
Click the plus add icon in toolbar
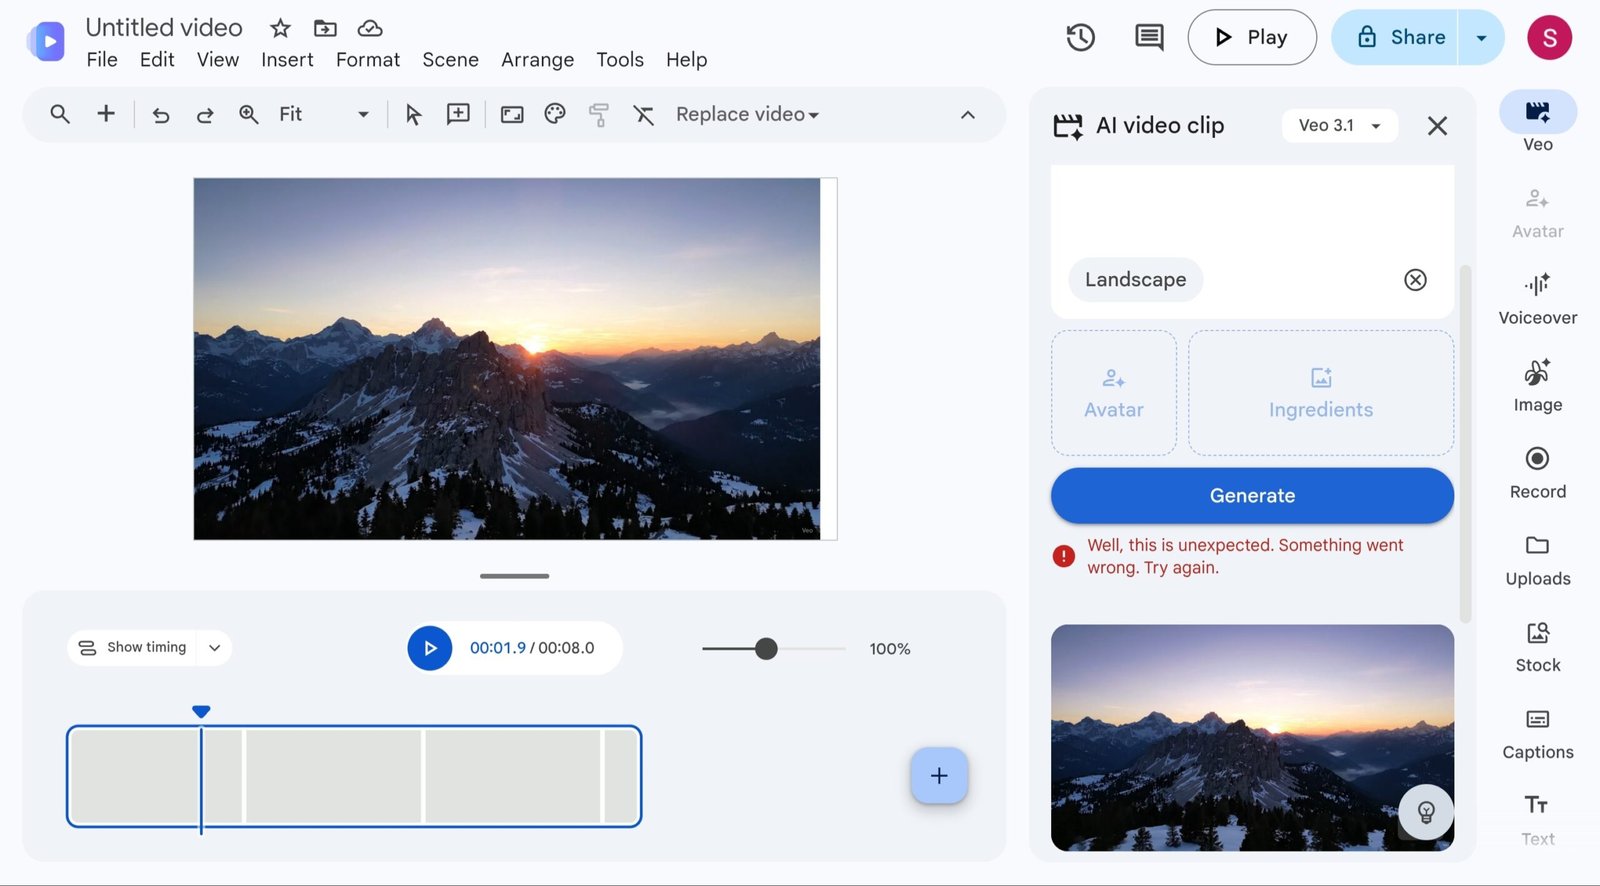pos(106,114)
